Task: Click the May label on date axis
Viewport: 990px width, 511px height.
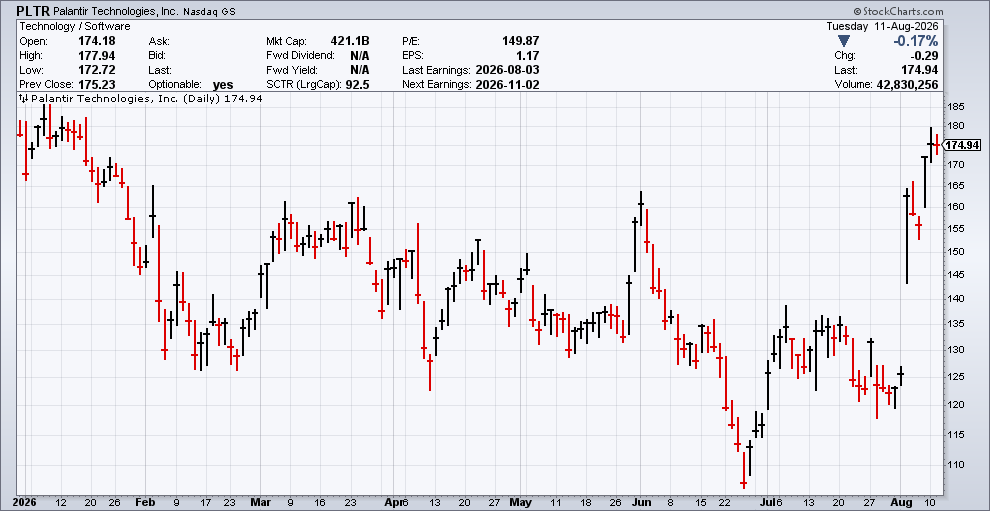Action: click(519, 503)
